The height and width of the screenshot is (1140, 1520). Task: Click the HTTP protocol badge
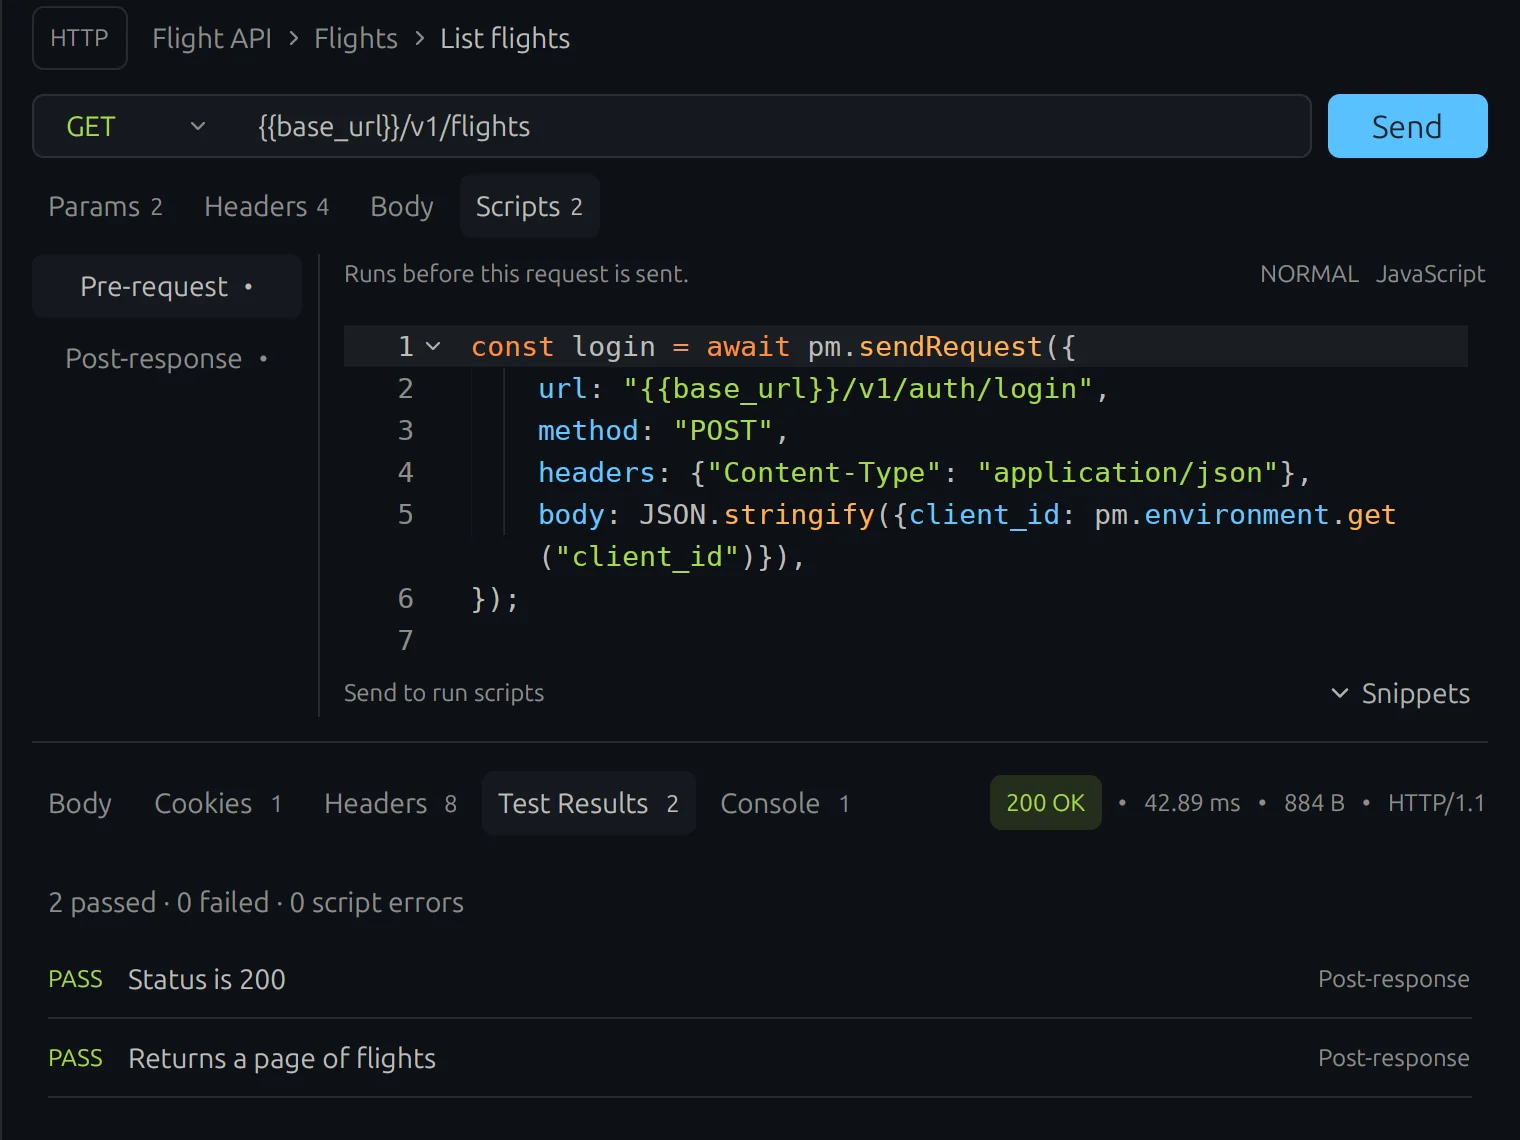click(x=80, y=38)
